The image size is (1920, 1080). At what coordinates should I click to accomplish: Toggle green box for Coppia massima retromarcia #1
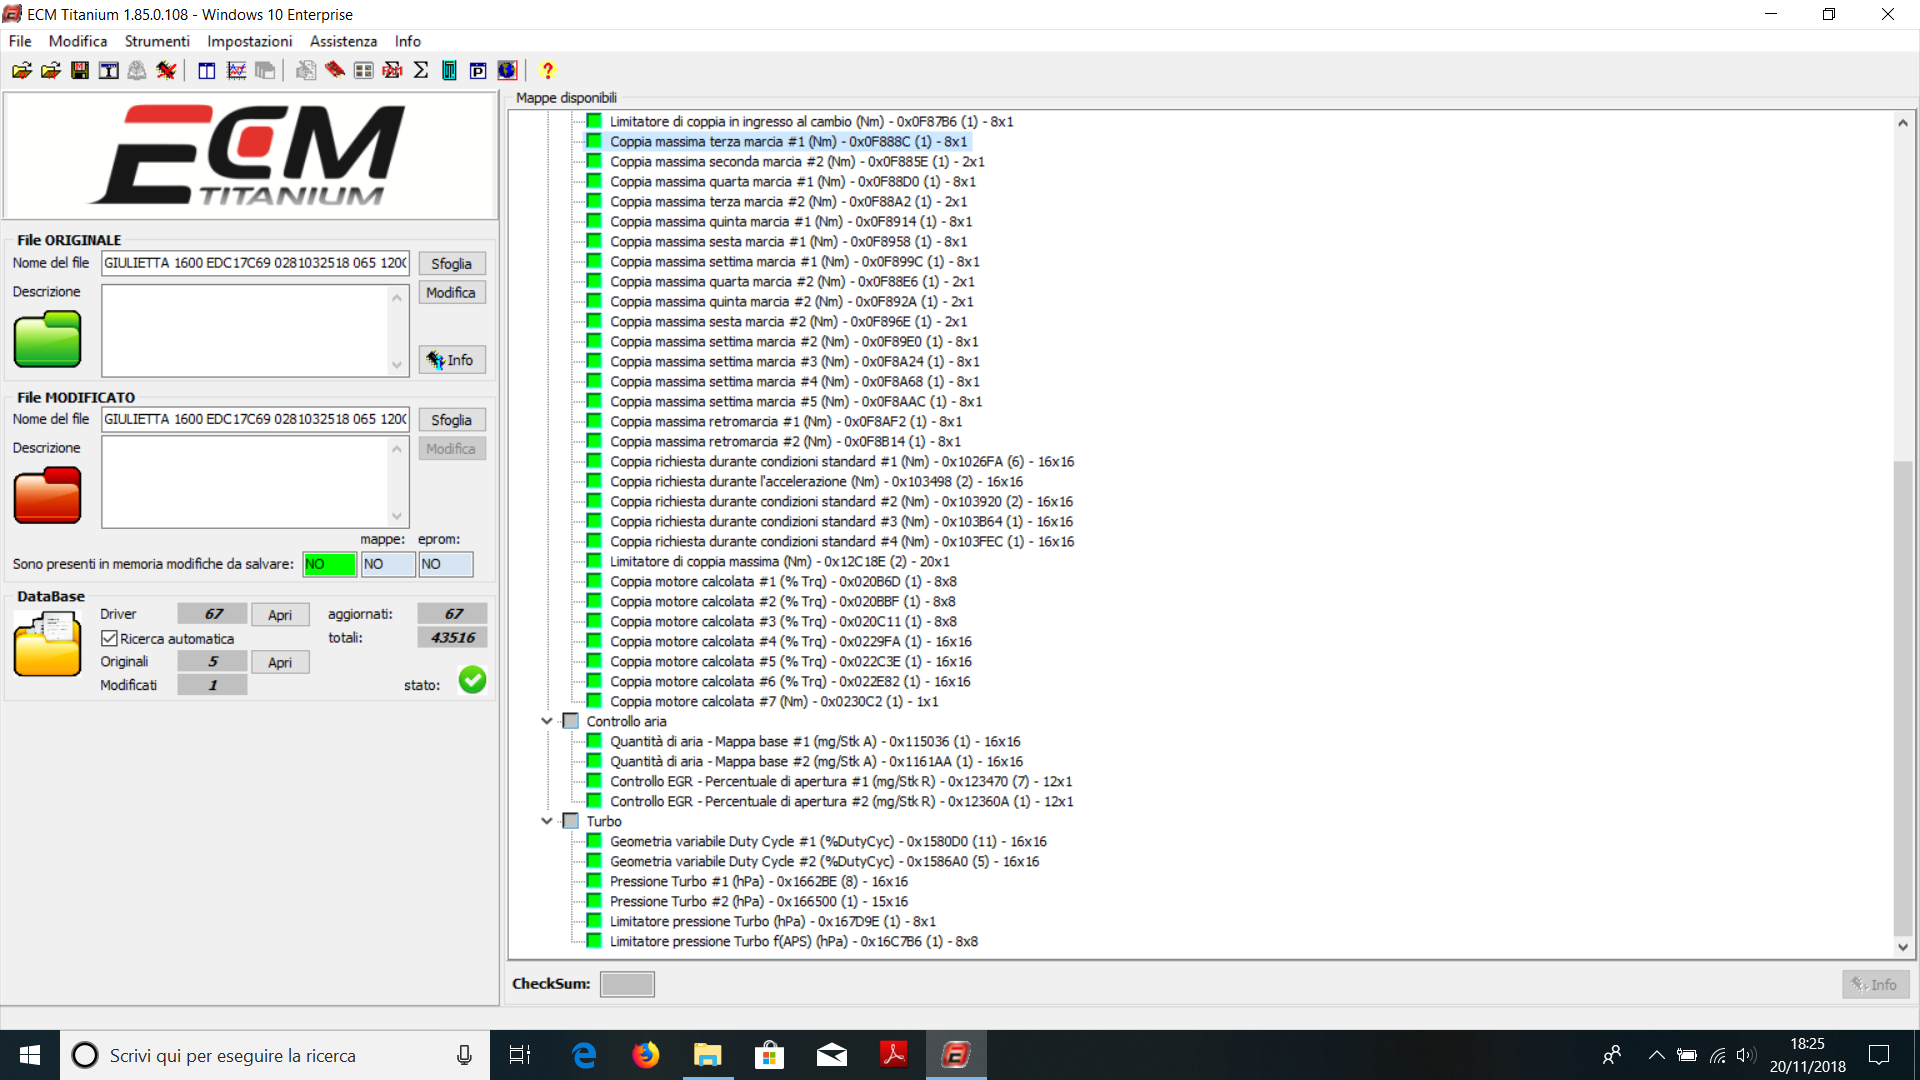pos(594,421)
